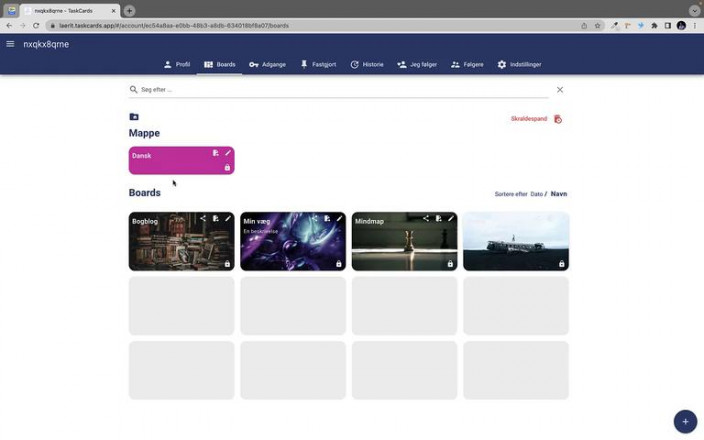Toggle lock on Dansk folder
704x440 pixels.
[x=227, y=168]
